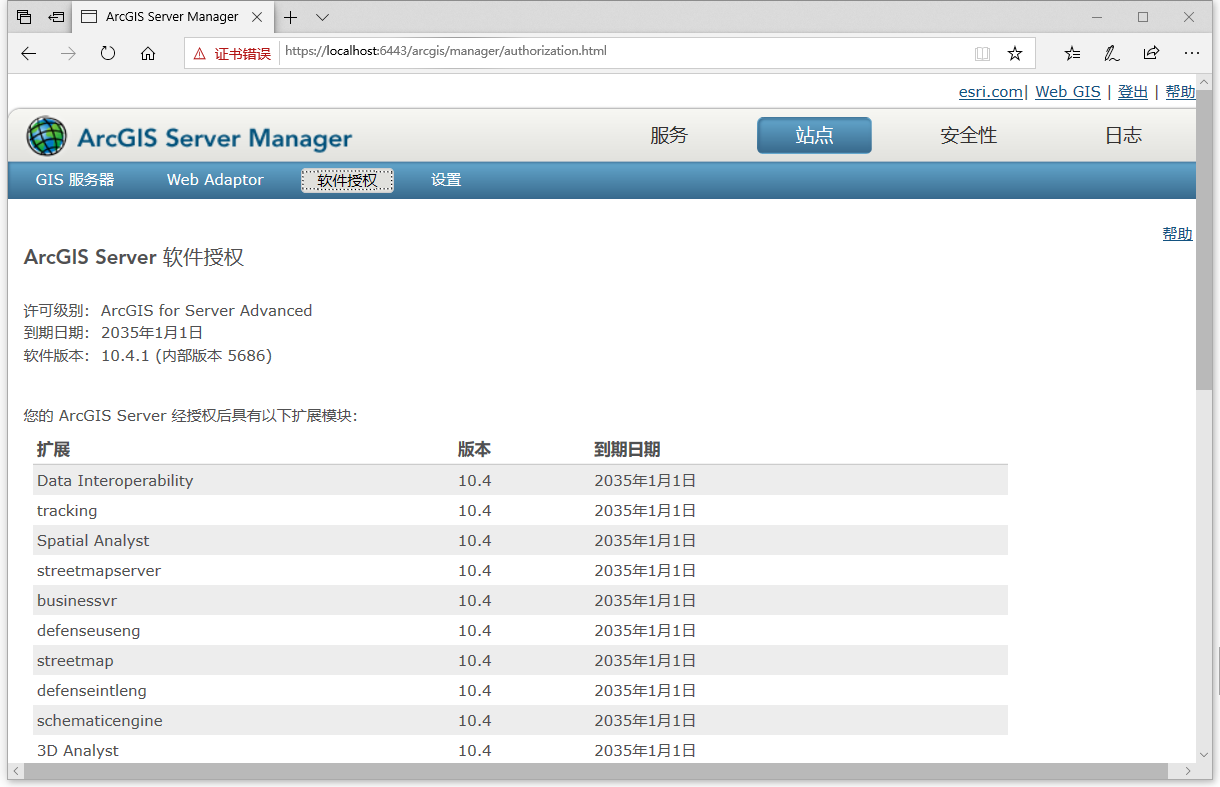Close the ArcGIS Server Manager tab
Image resolution: width=1220 pixels, height=787 pixels.
point(258,17)
